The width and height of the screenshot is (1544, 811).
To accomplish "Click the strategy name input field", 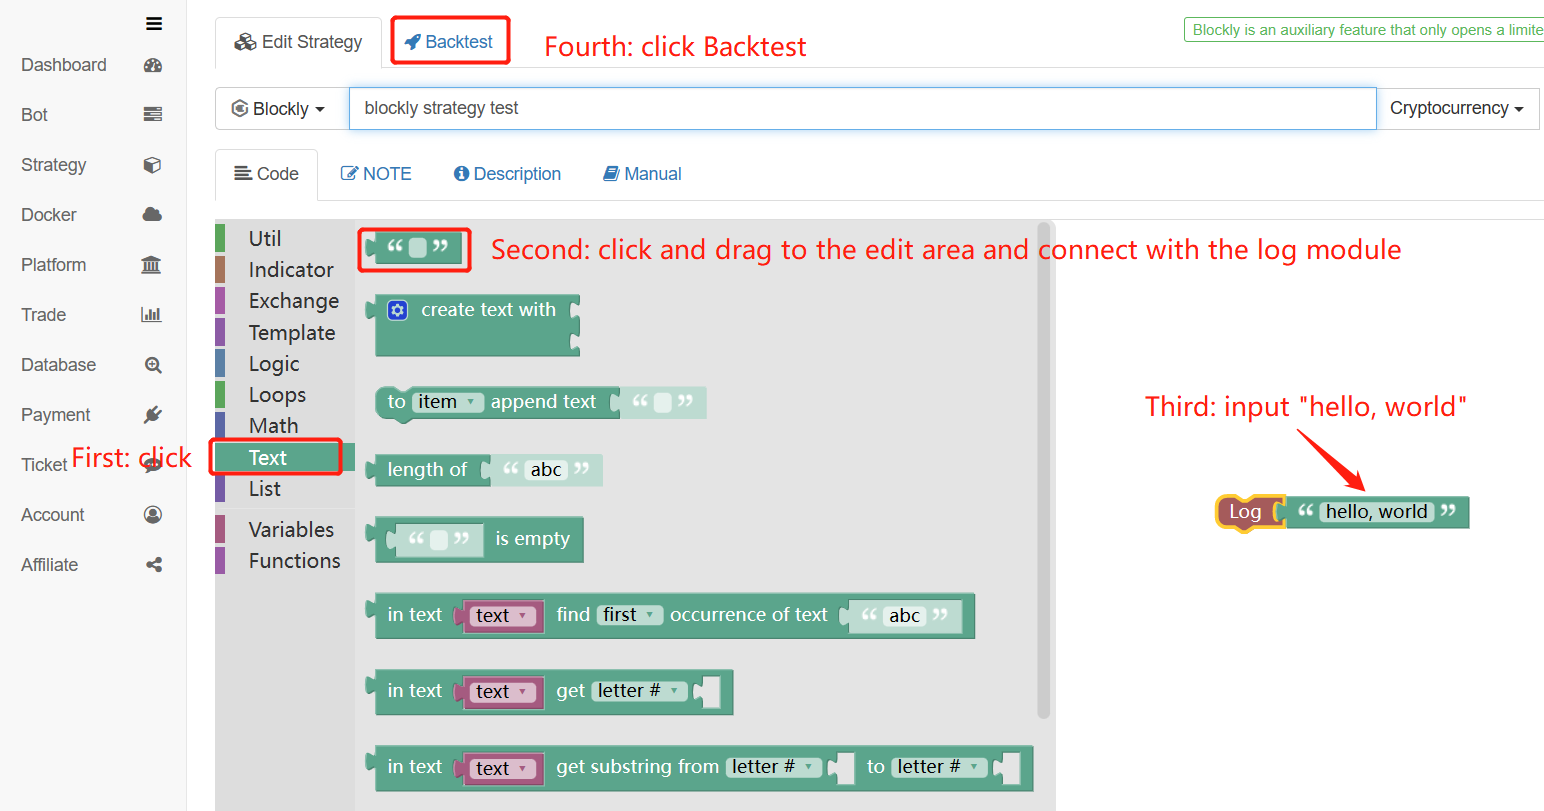I will pyautogui.click(x=862, y=109).
